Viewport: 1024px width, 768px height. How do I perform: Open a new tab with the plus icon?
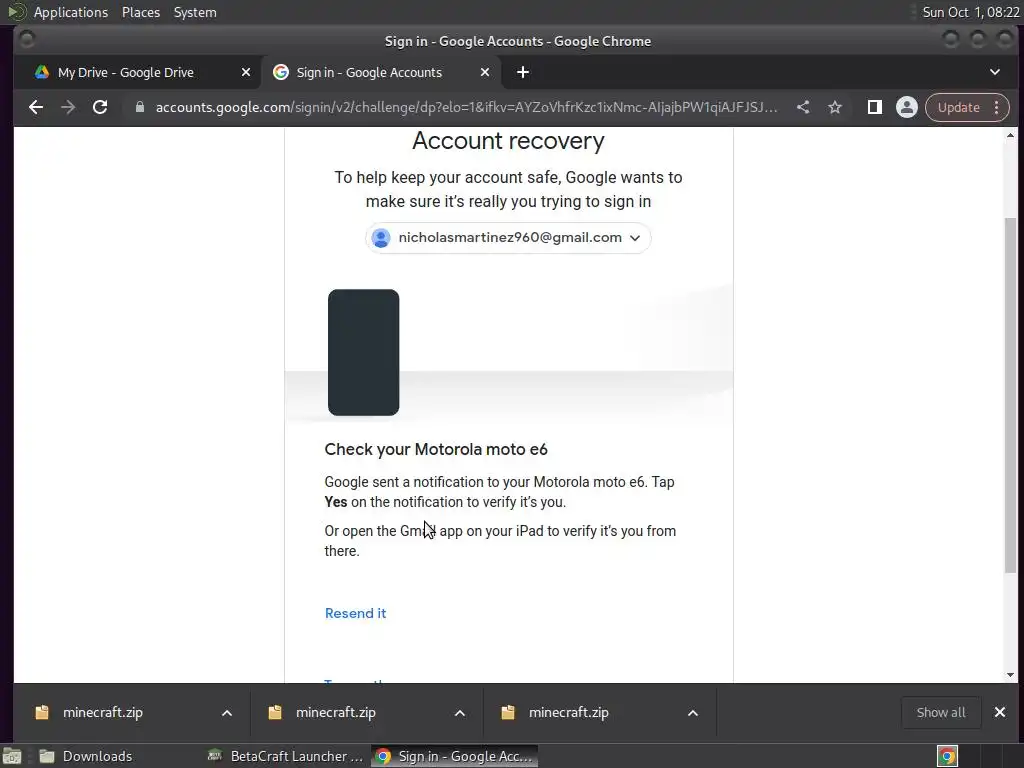click(522, 72)
